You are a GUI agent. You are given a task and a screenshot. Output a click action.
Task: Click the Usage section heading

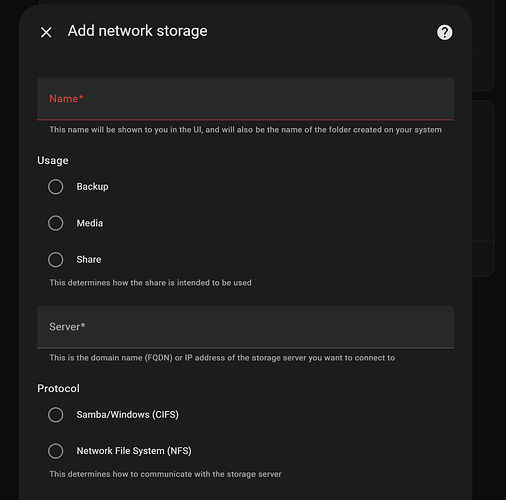pos(53,161)
